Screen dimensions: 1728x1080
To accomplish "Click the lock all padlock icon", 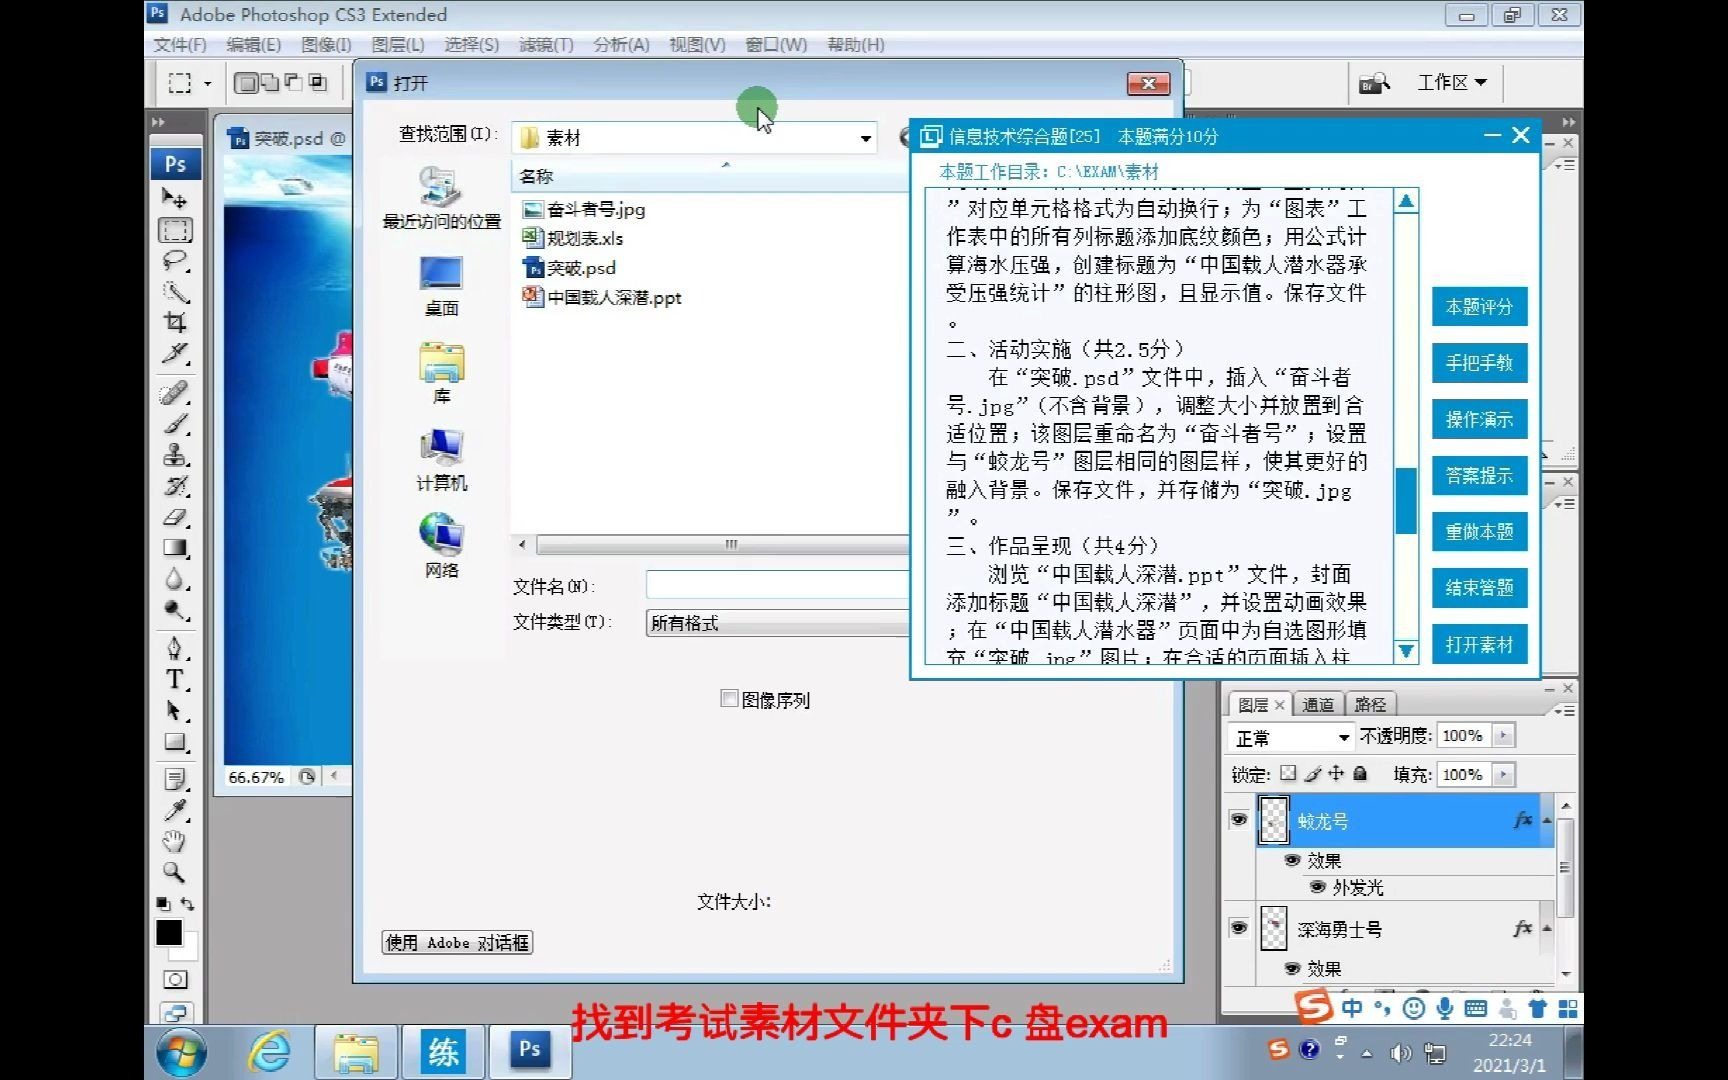I will tap(1360, 773).
